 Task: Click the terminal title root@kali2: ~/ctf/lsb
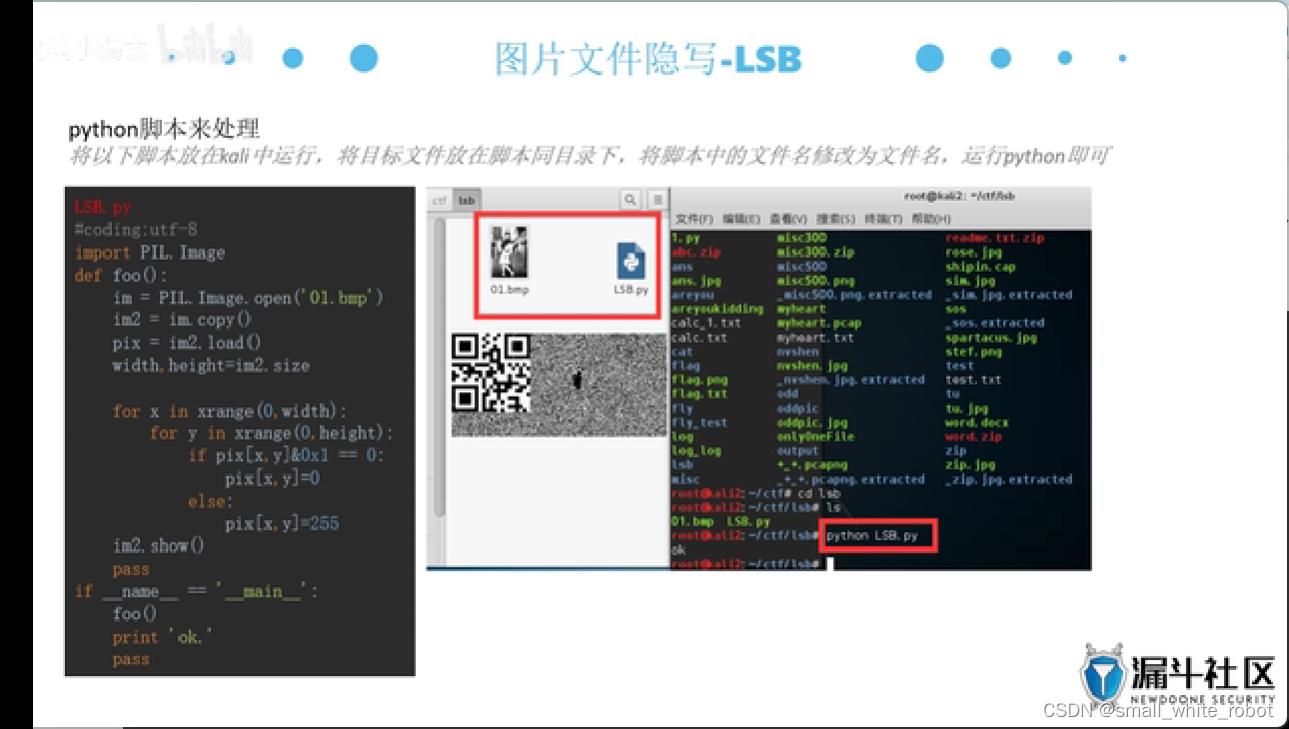959,196
